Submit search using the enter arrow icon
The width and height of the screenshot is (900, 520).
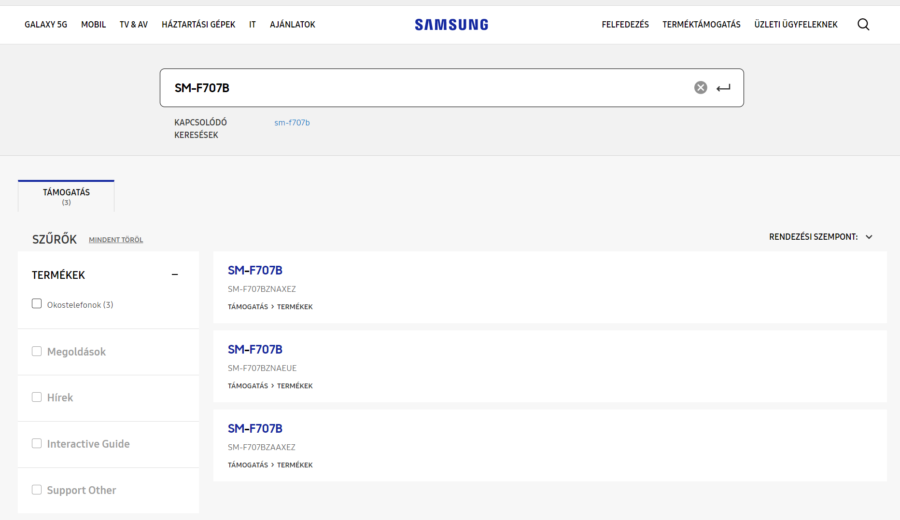(x=723, y=88)
